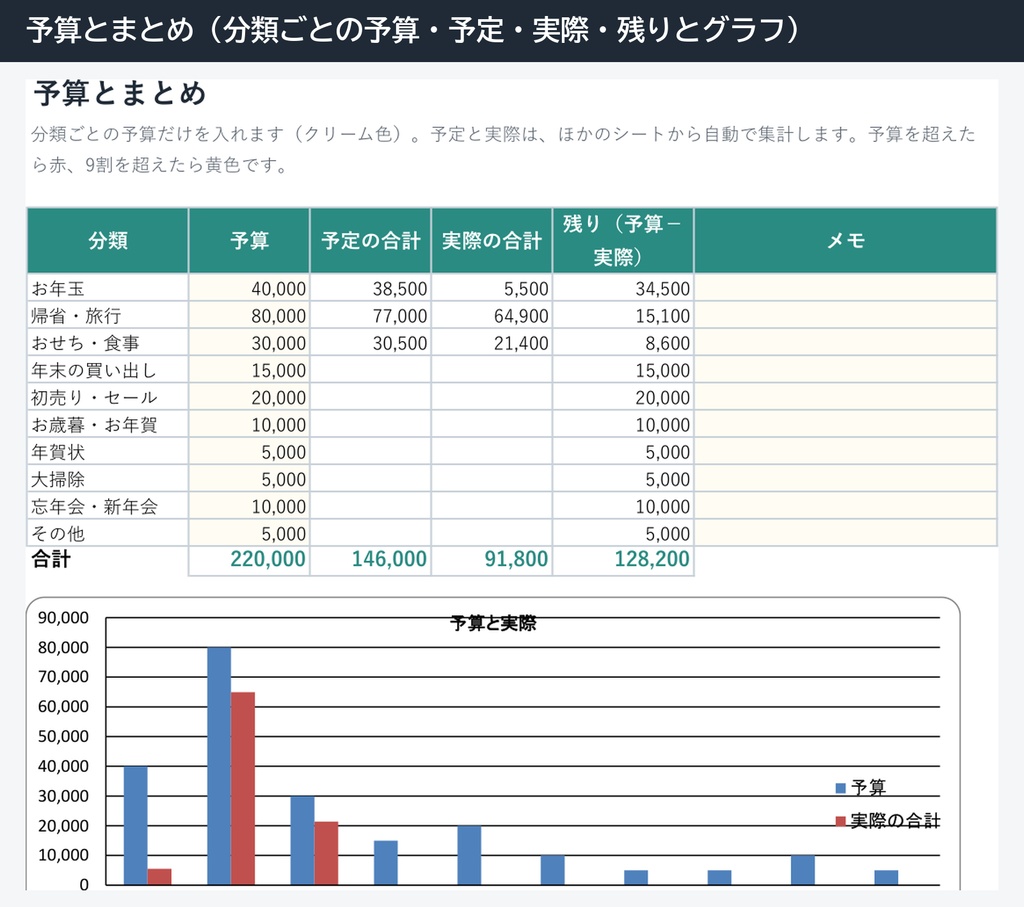Viewport: 1024px width, 907px height.
Task: Select the 分類 column header
Action: [x=108, y=240]
